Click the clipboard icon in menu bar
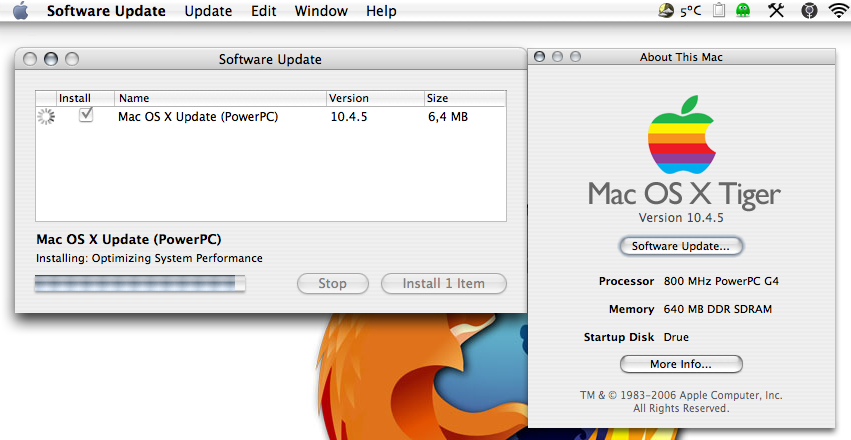Image resolution: width=851 pixels, height=440 pixels. tap(719, 10)
